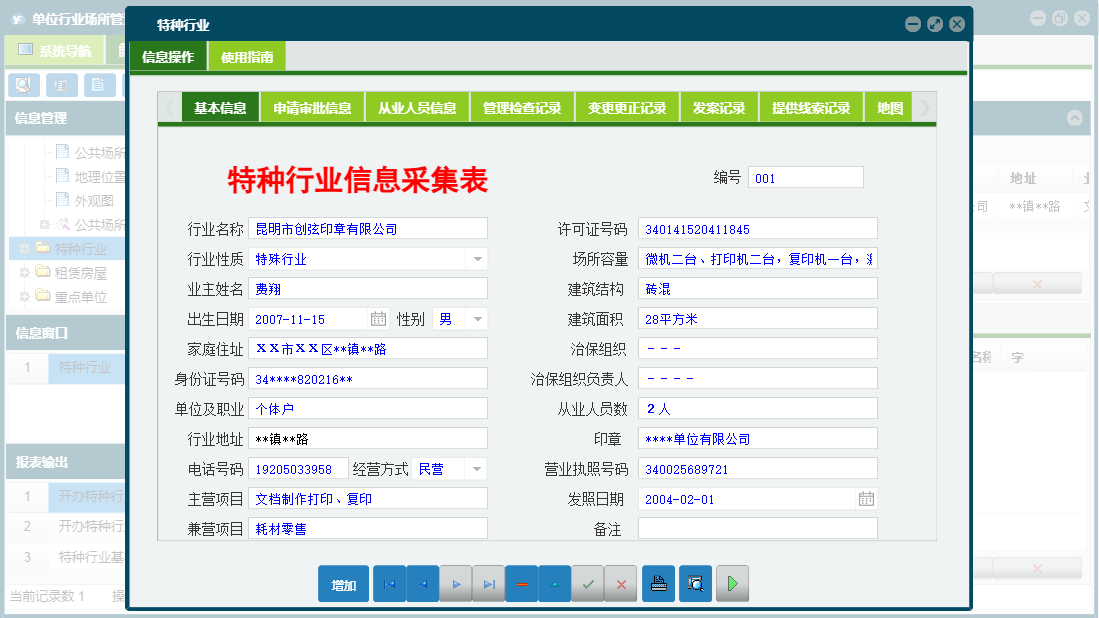This screenshot has width=1099, height=618.
Task: Open the 经营方式 dropdown showing 民营
Action: (x=475, y=467)
